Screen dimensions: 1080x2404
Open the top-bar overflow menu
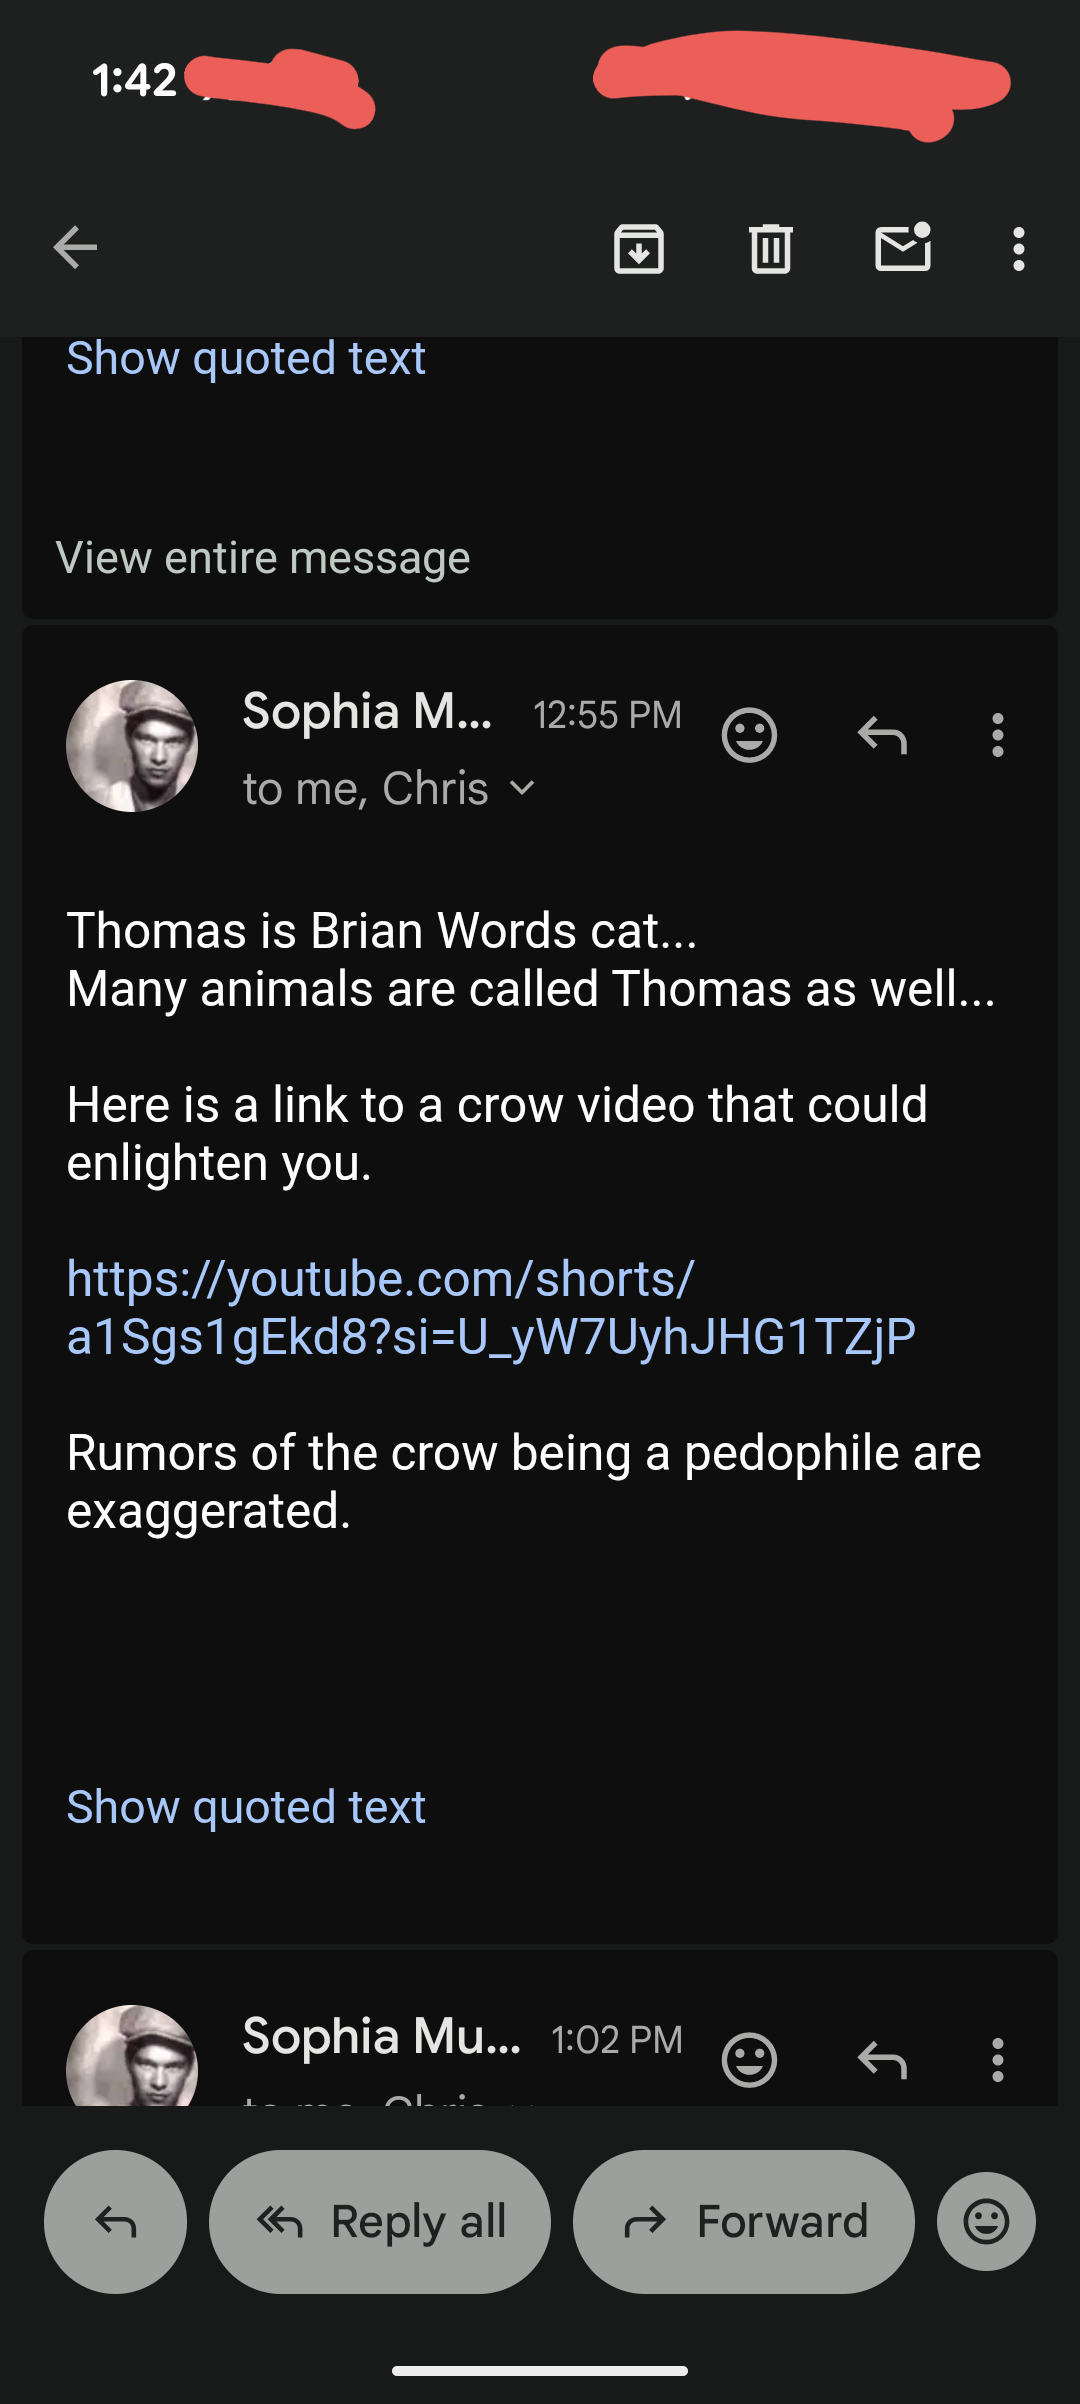pyautogui.click(x=1018, y=248)
